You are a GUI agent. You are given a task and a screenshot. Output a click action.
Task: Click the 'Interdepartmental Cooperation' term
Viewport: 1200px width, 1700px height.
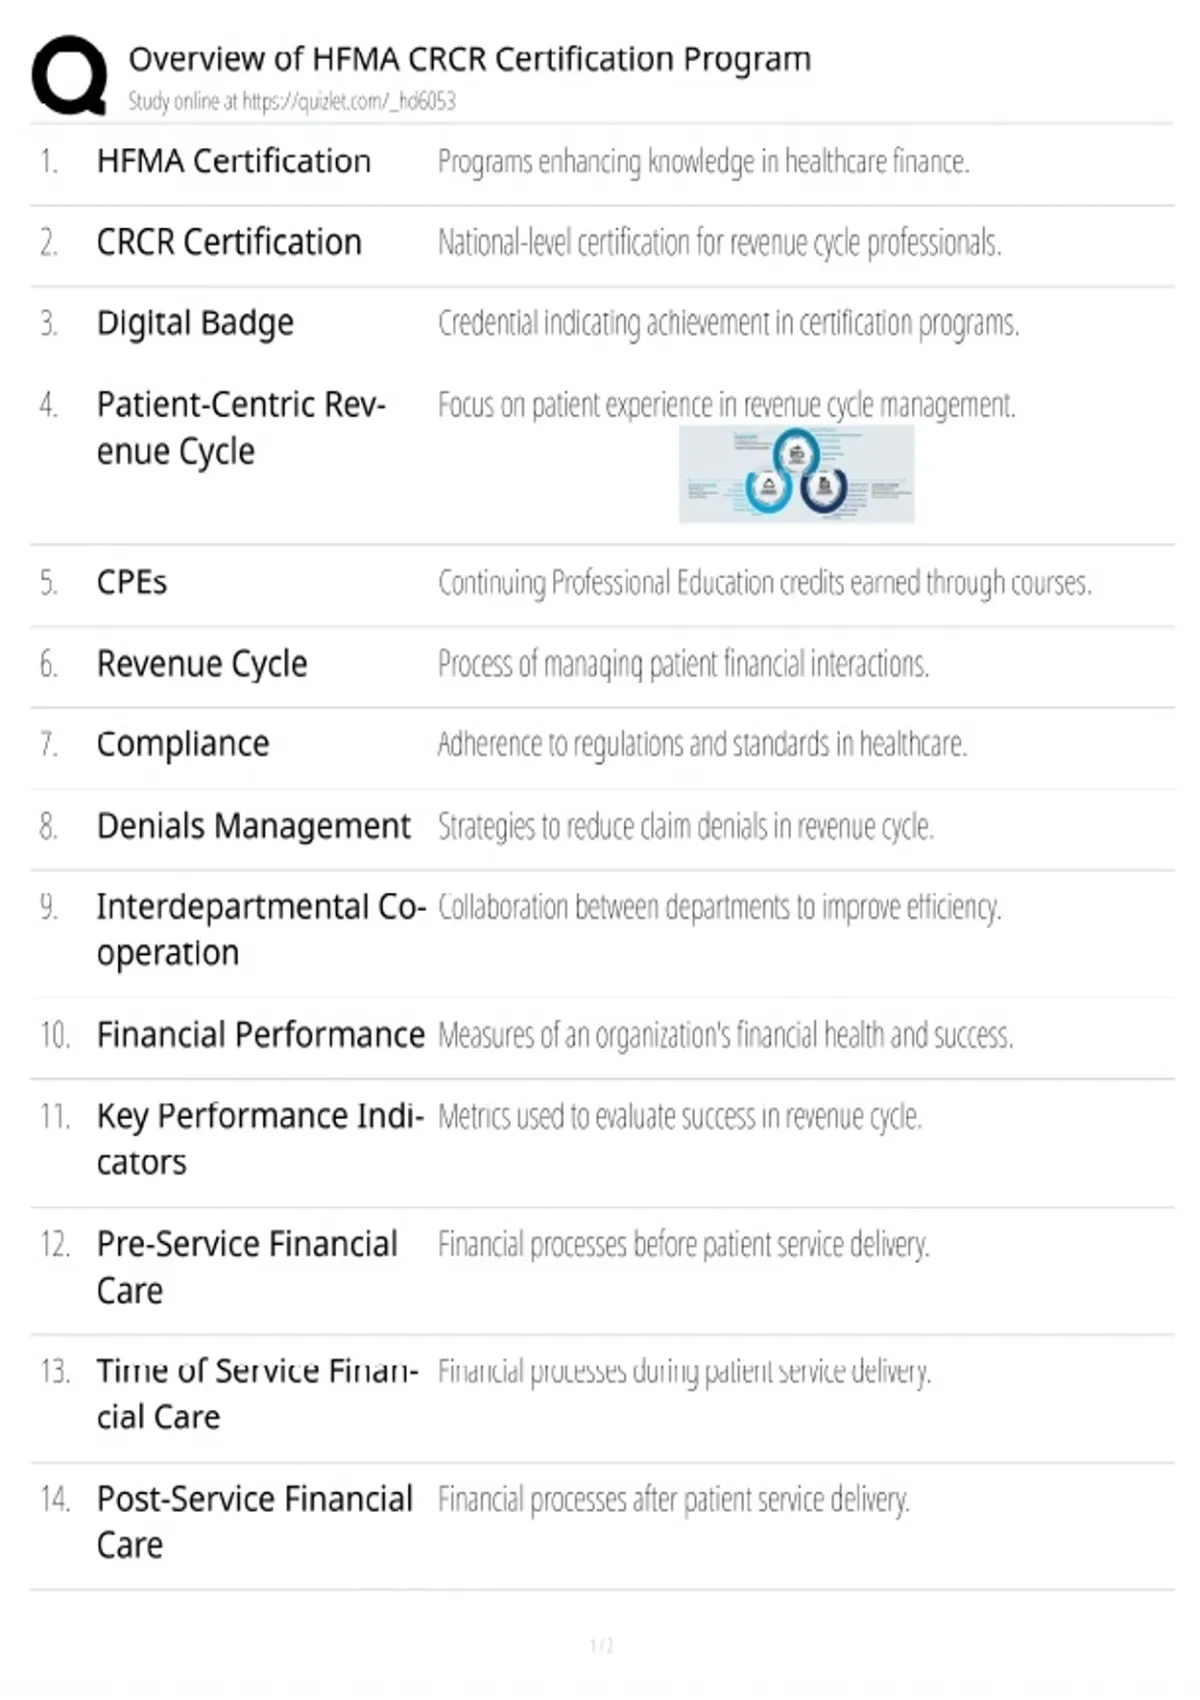coord(261,930)
